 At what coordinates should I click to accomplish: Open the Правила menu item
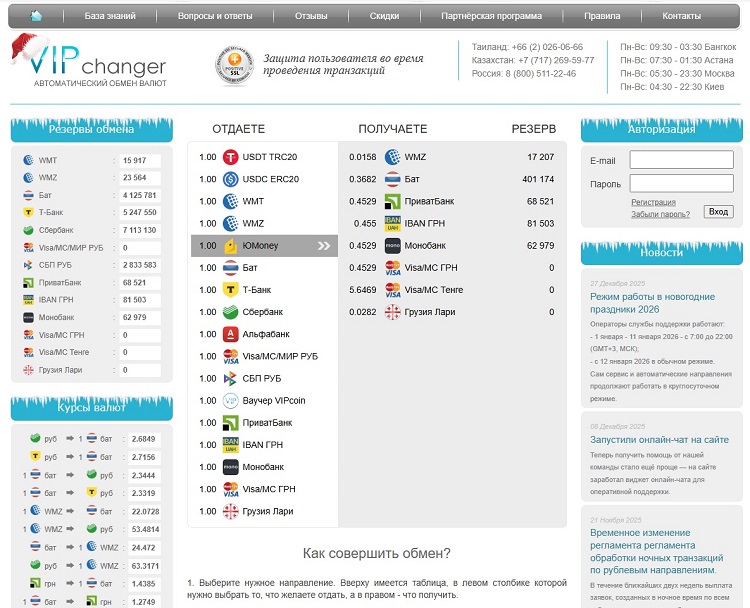pos(602,16)
